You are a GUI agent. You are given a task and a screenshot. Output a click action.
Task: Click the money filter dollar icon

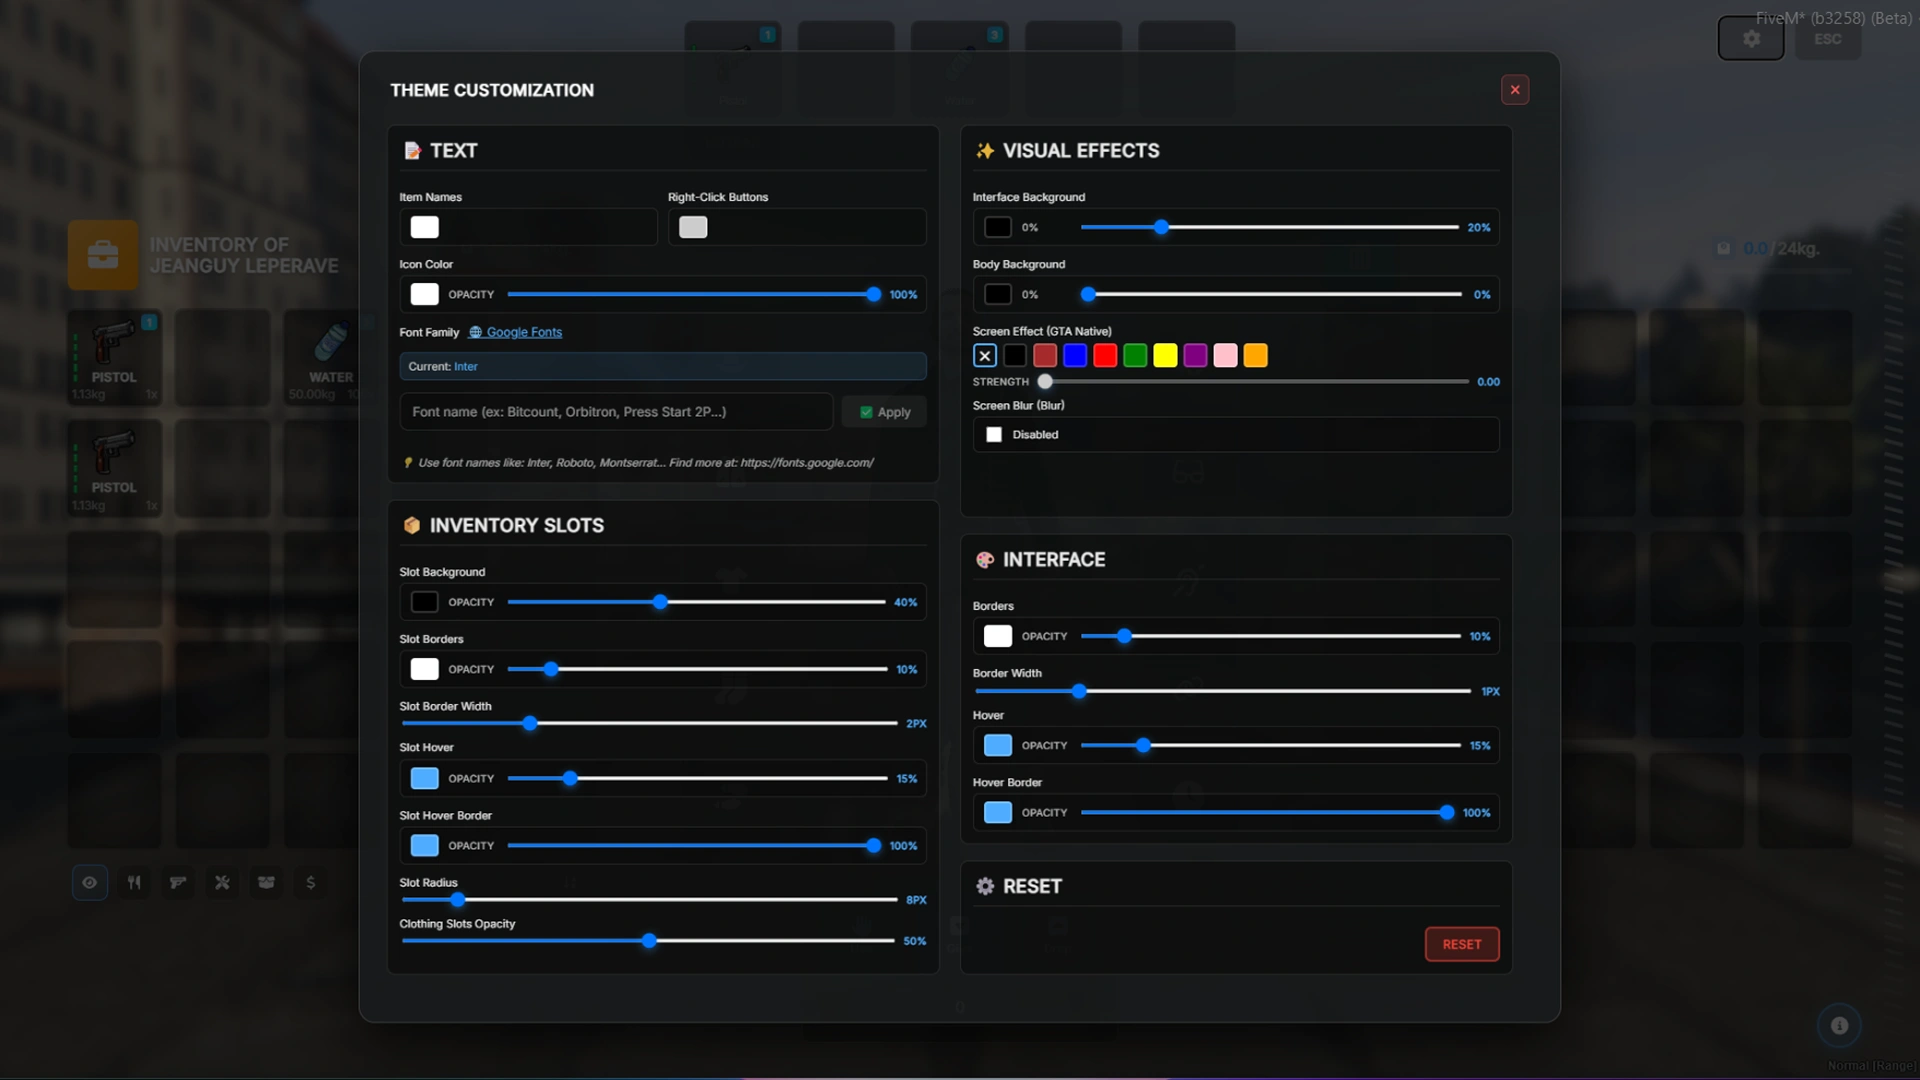pos(310,882)
